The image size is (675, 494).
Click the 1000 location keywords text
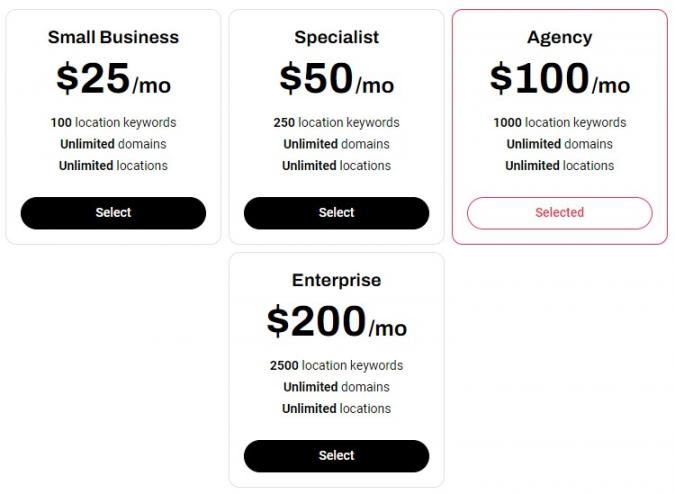(559, 123)
